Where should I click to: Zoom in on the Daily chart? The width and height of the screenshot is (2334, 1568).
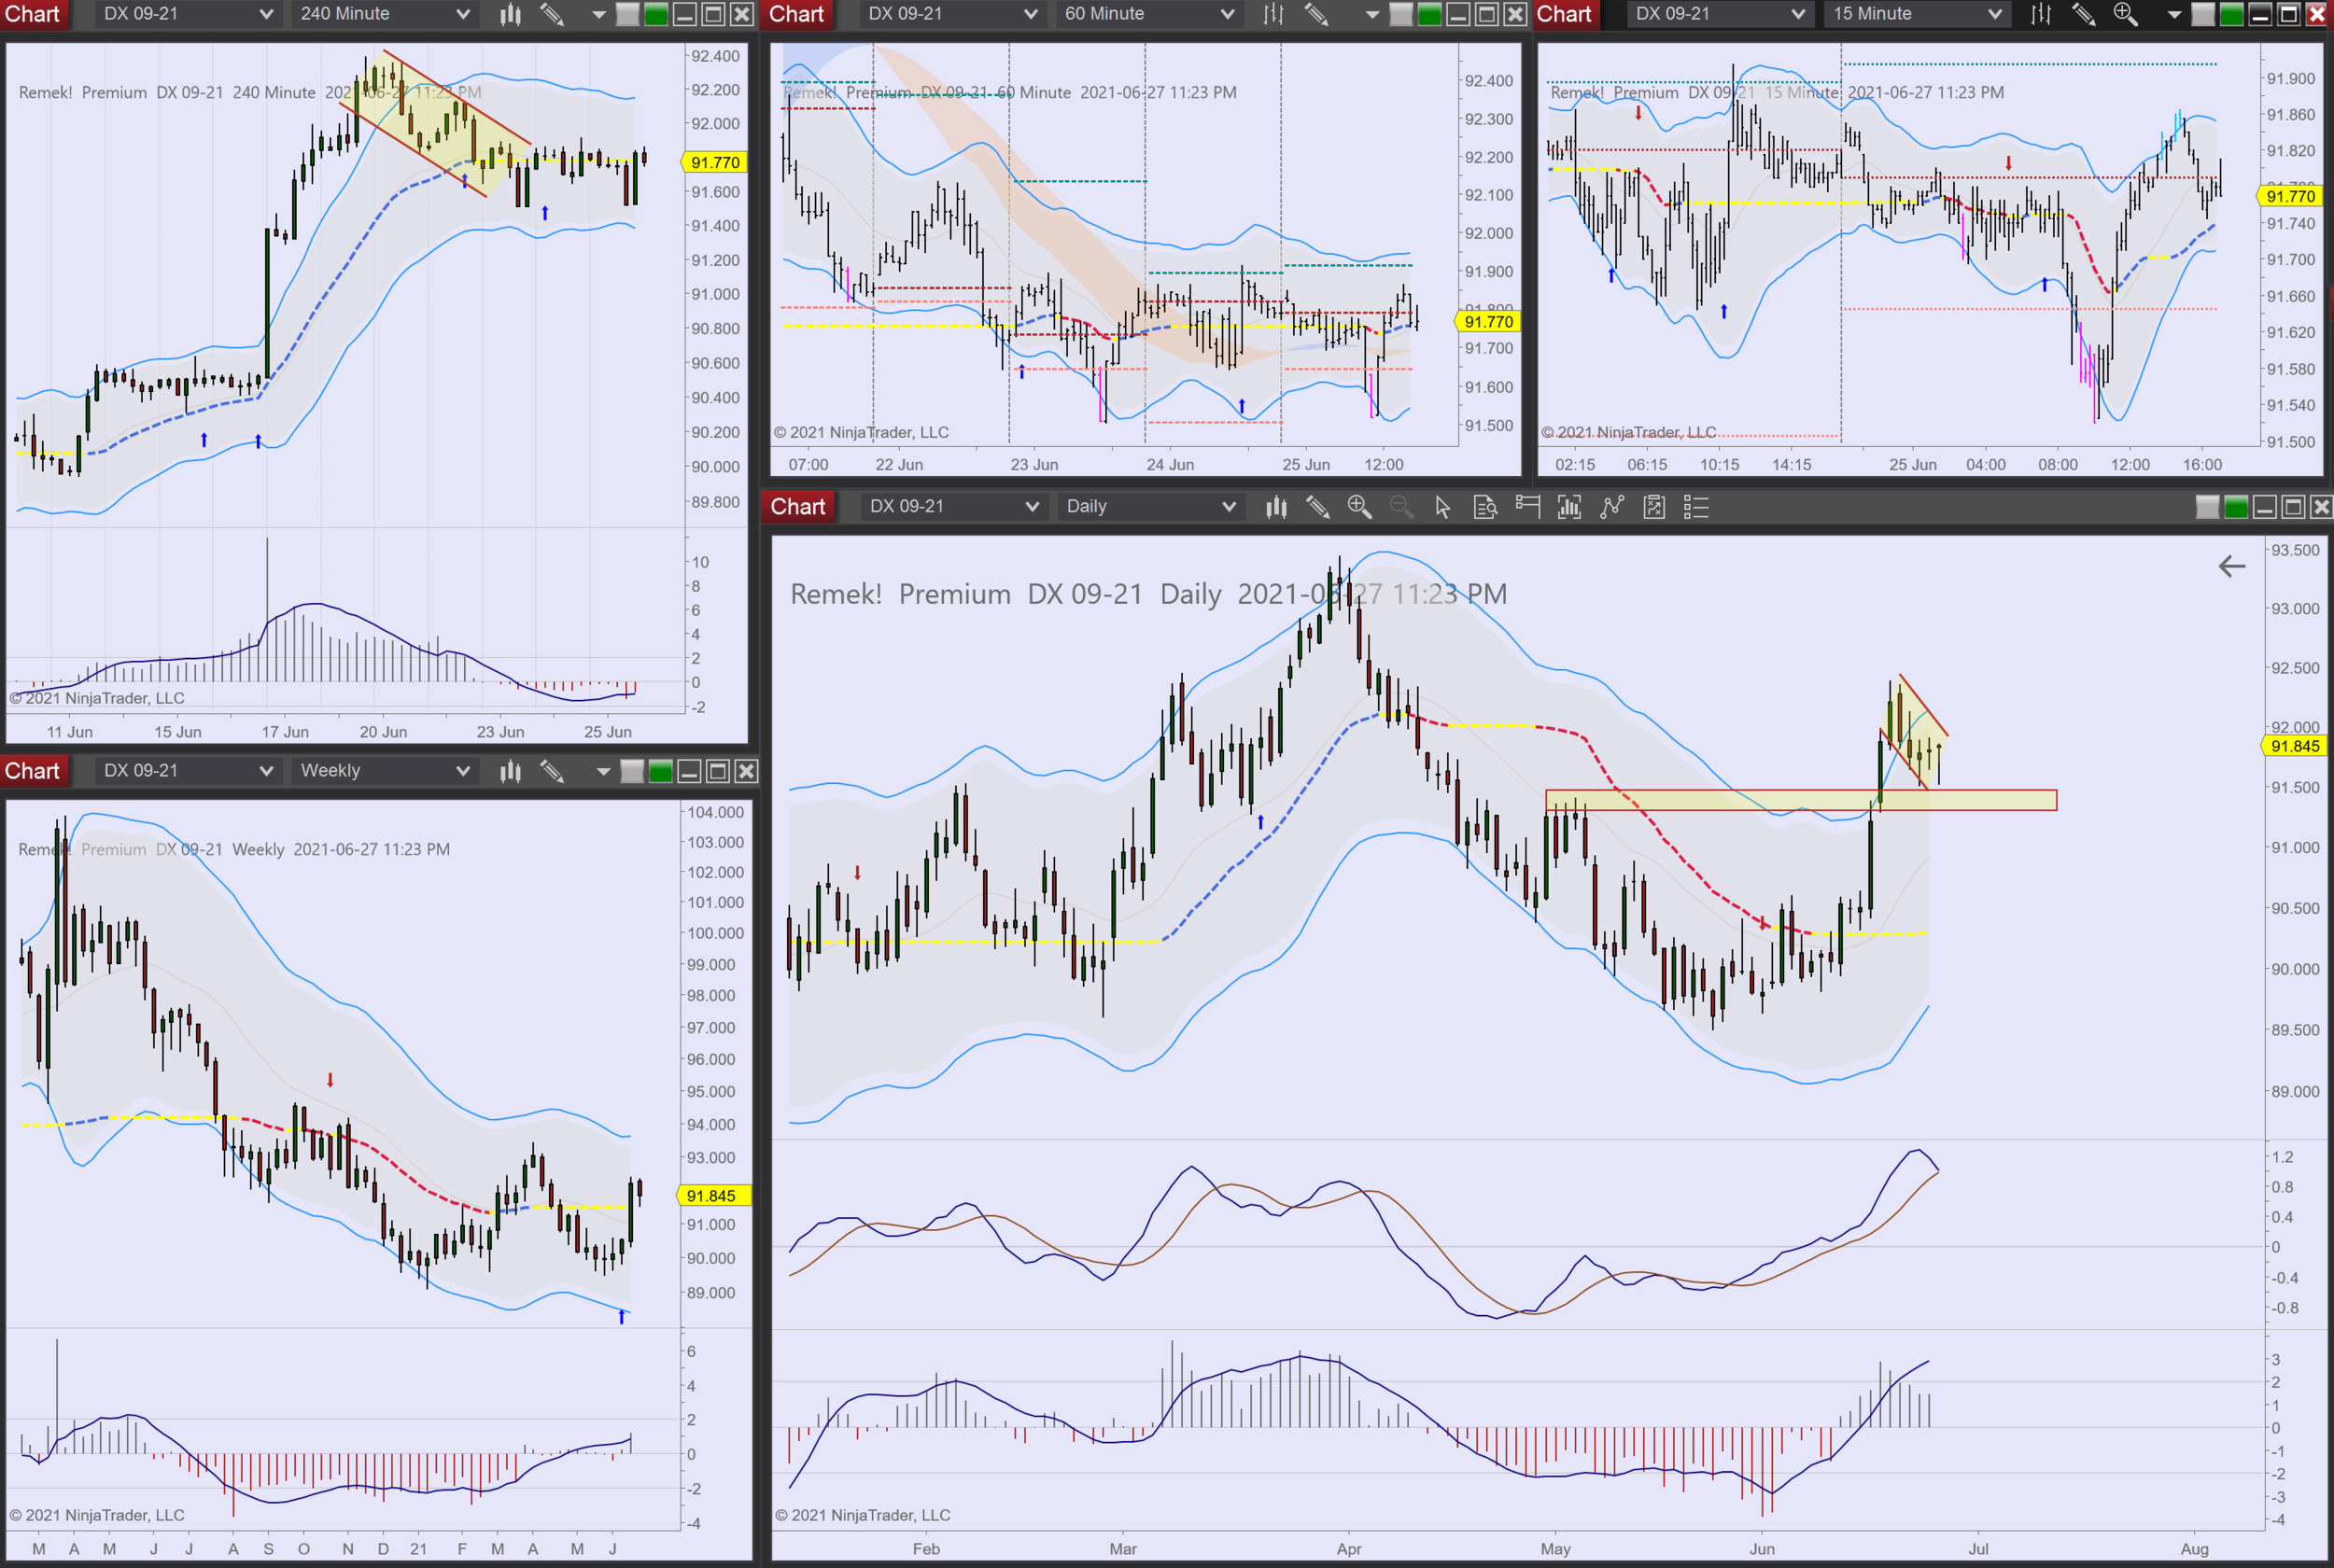pyautogui.click(x=1359, y=507)
